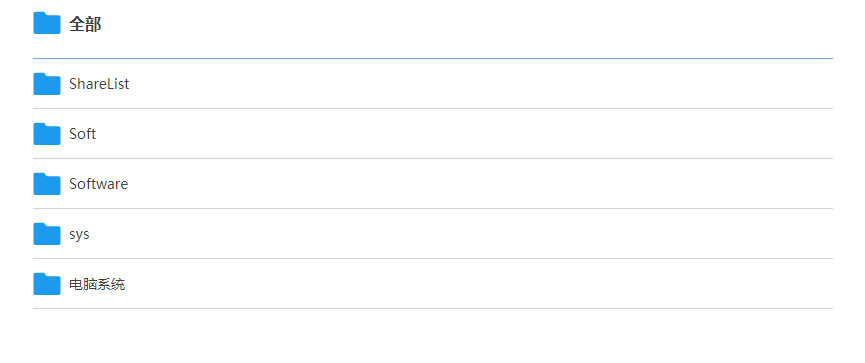The height and width of the screenshot is (363, 865).
Task: Select the 电脑系统 row's blank area
Action: coord(480,284)
